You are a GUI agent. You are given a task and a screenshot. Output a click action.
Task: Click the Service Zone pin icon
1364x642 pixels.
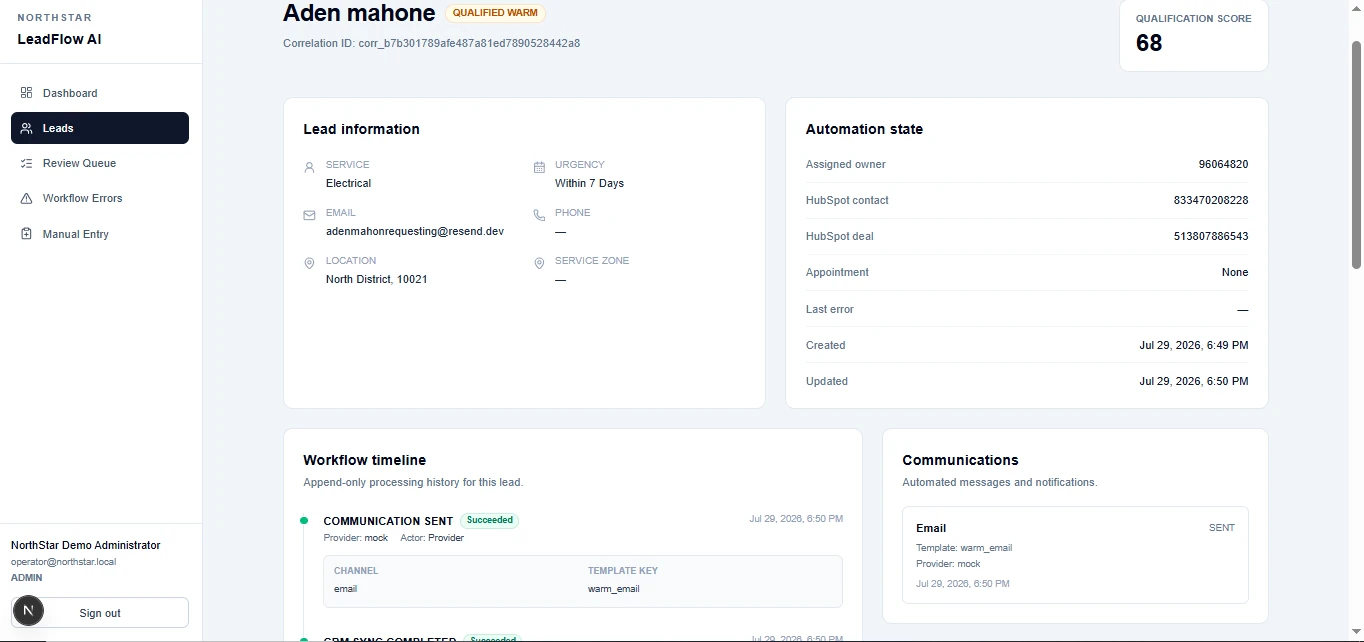[539, 263]
